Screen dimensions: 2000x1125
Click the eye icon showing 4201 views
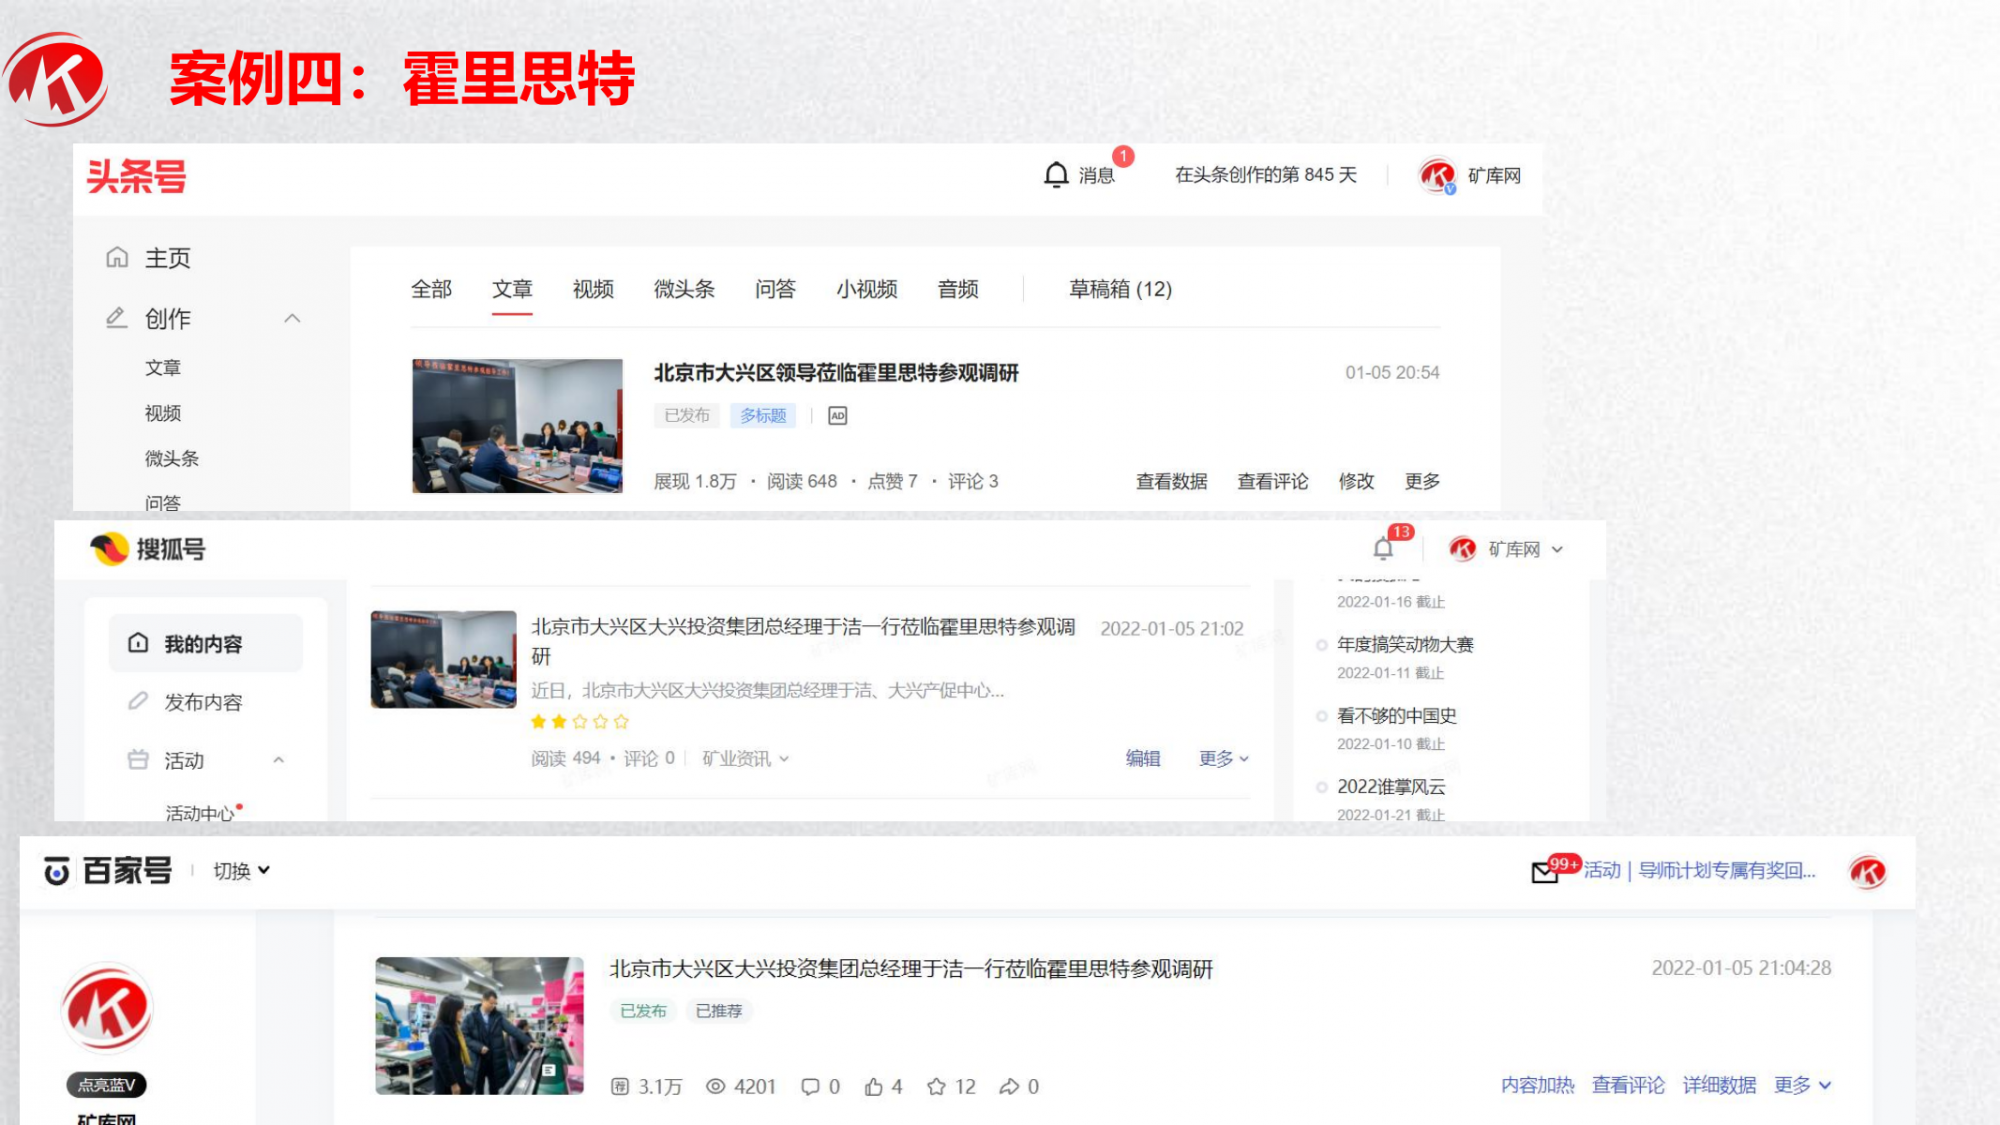click(x=715, y=1086)
